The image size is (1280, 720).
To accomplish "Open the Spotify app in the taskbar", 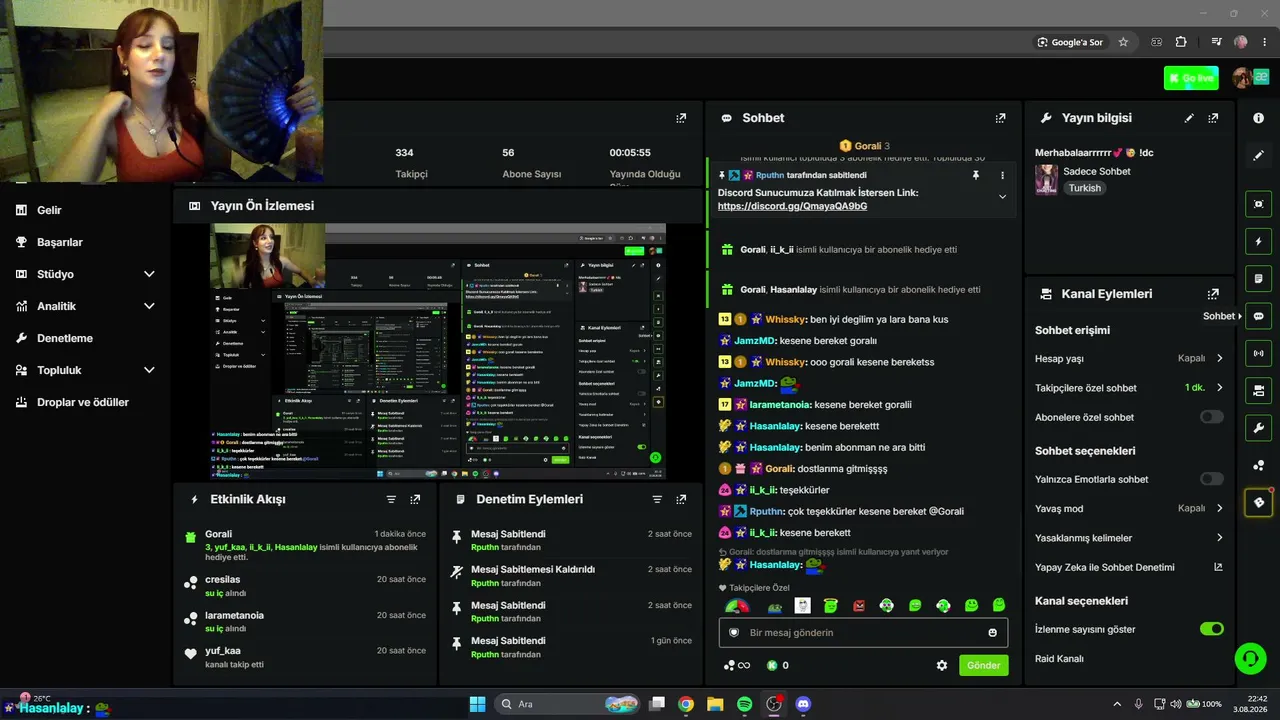I will [744, 704].
